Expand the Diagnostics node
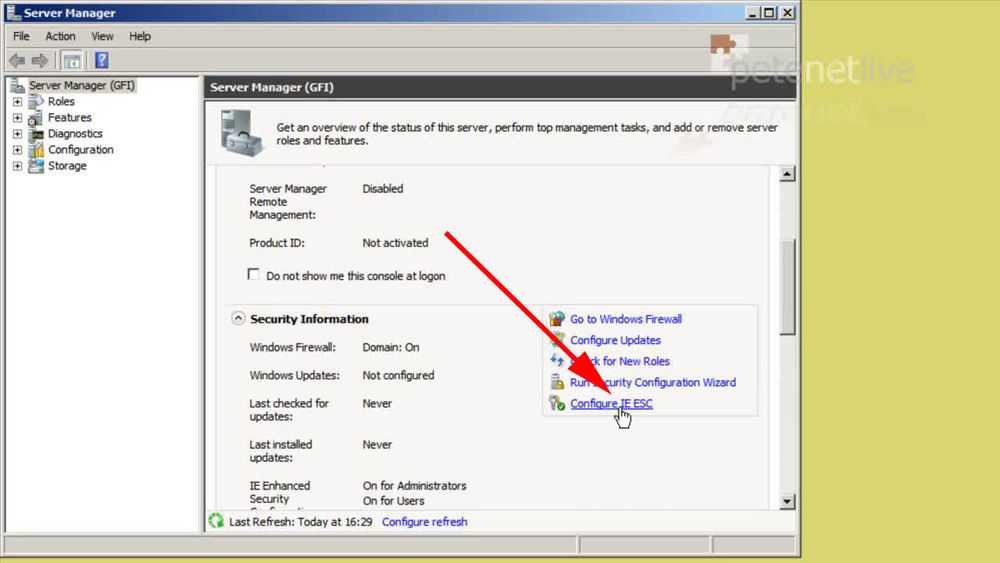 point(17,133)
